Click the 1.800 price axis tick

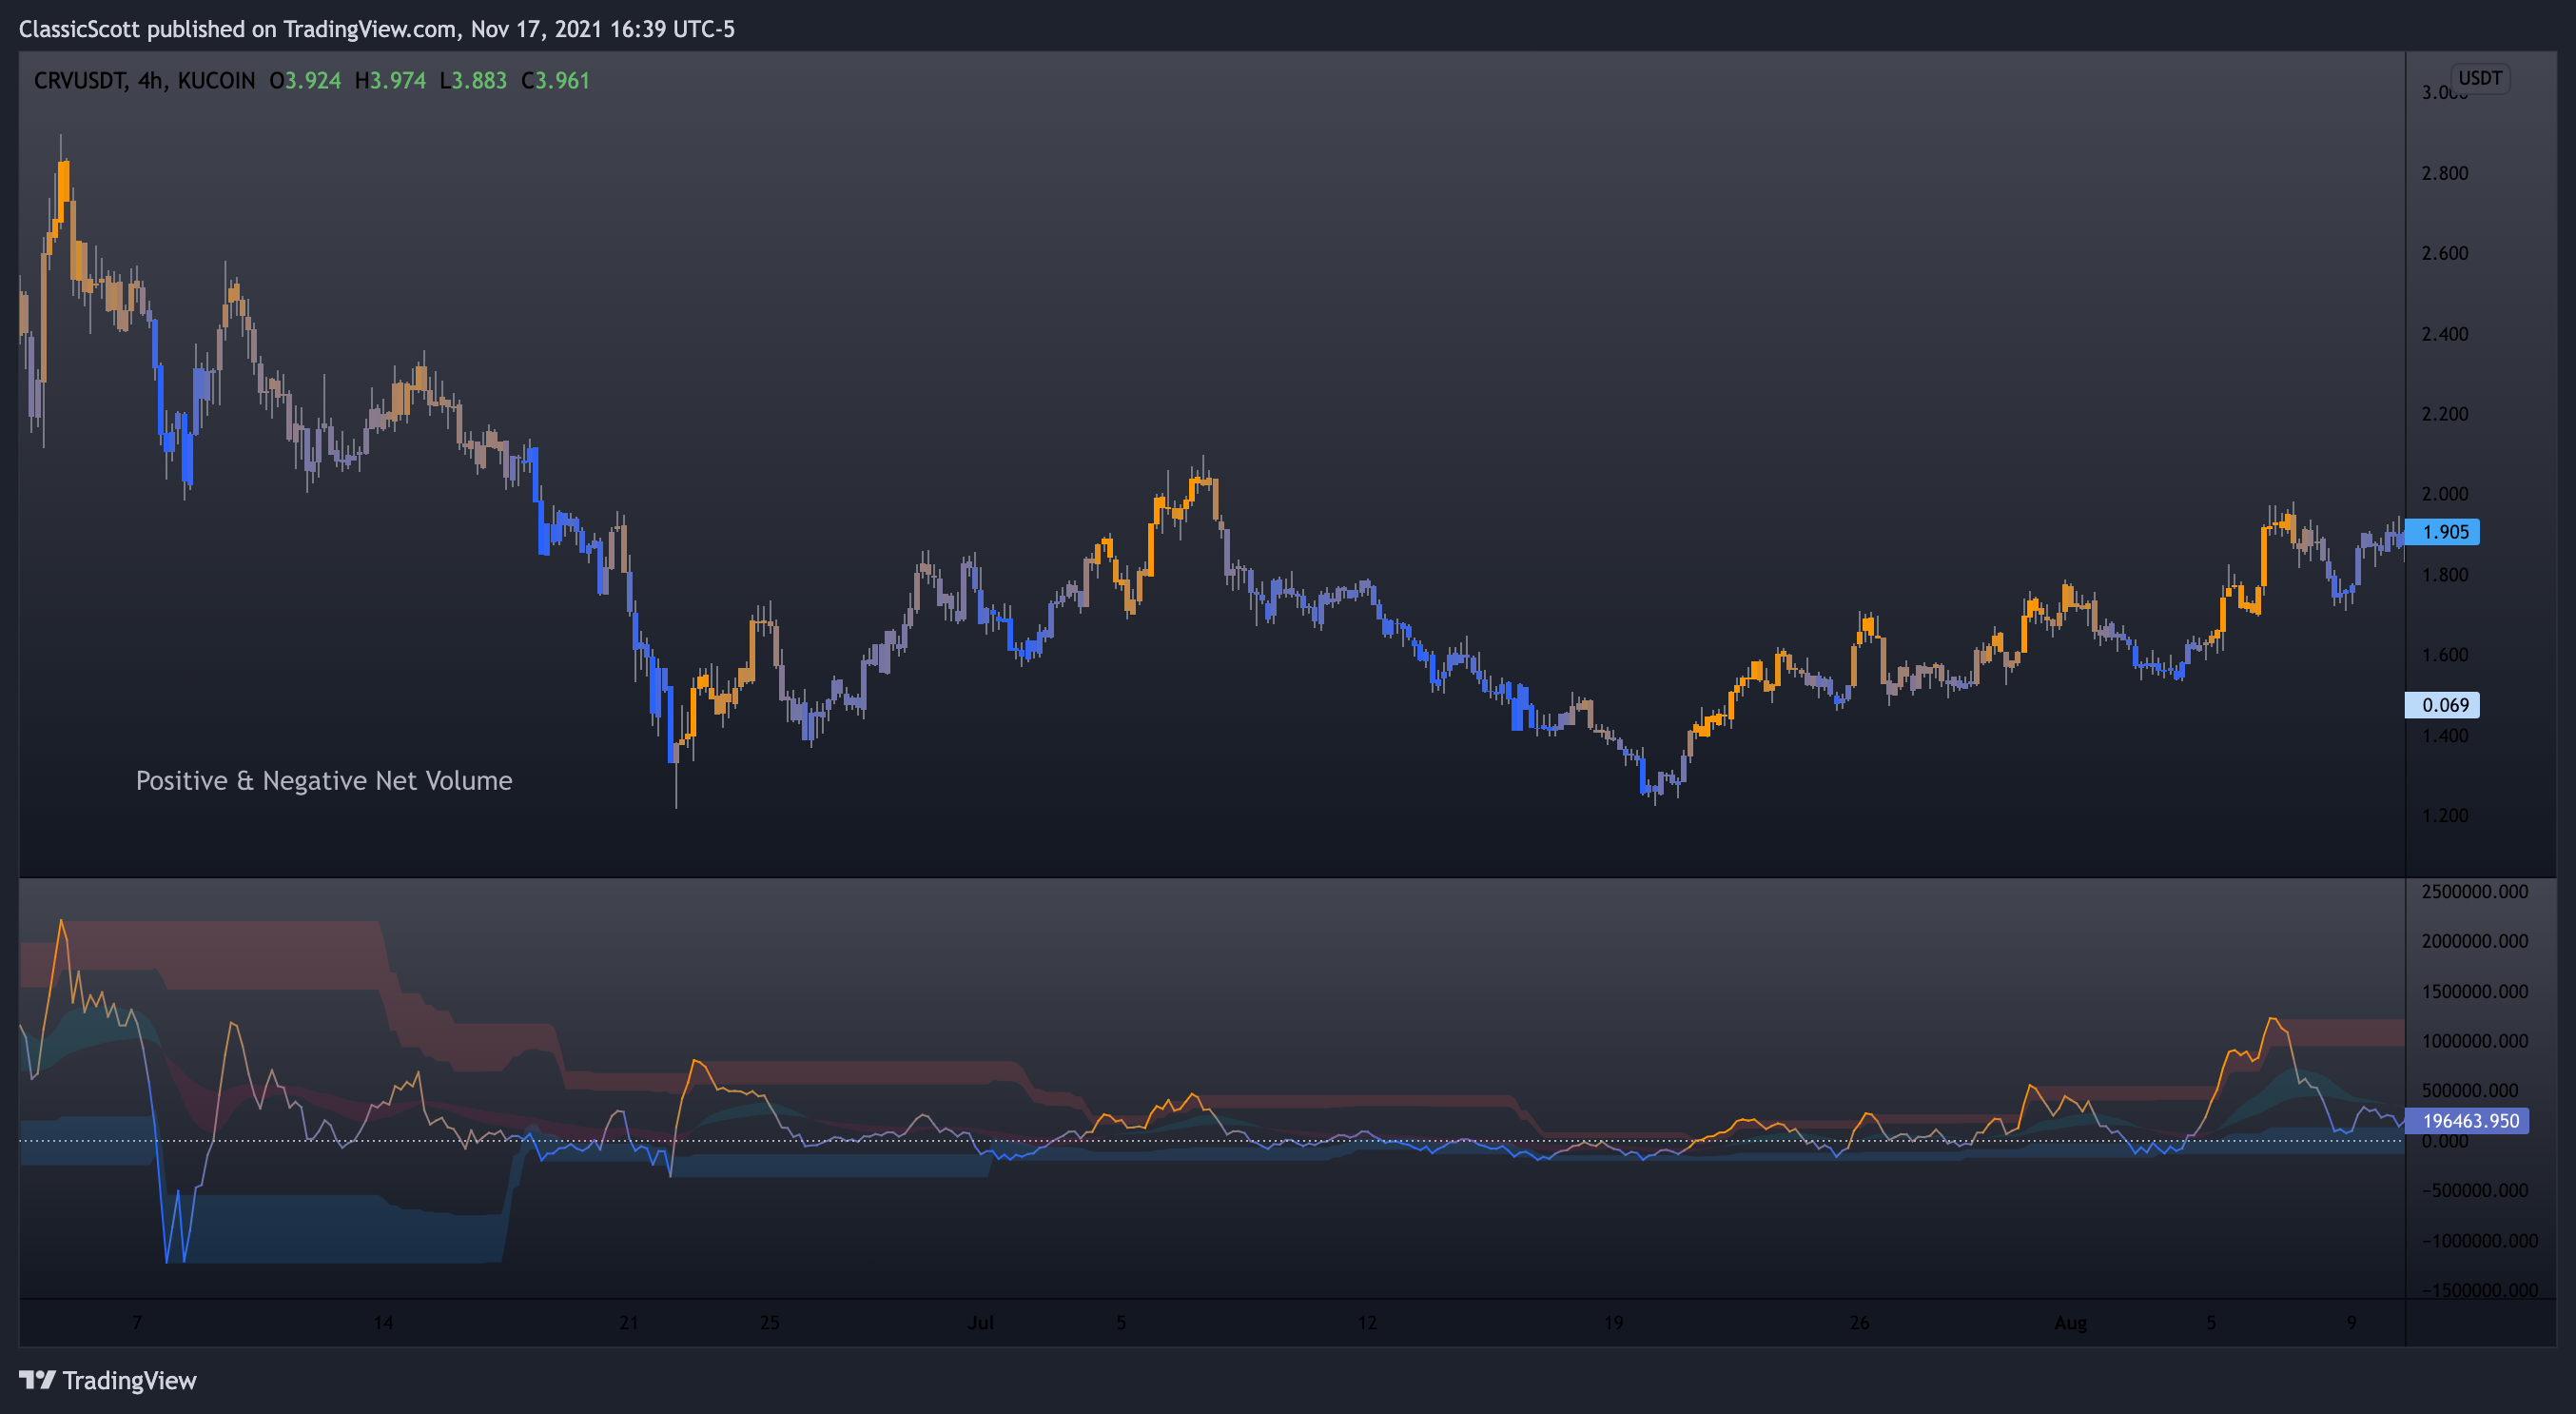pos(2444,575)
